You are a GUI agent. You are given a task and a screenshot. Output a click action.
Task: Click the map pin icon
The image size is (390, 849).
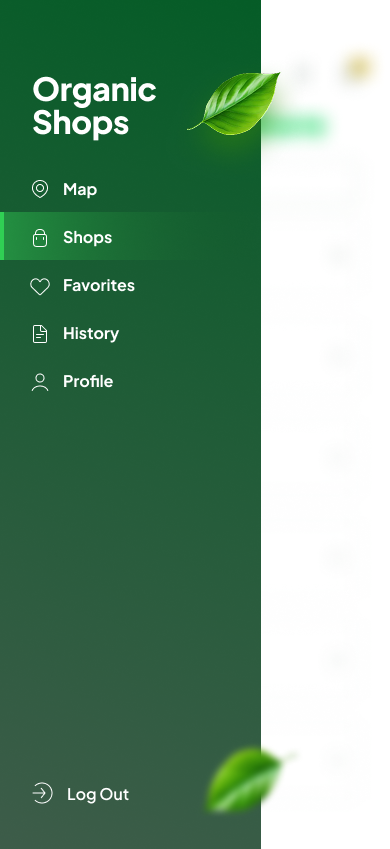pyautogui.click(x=40, y=189)
